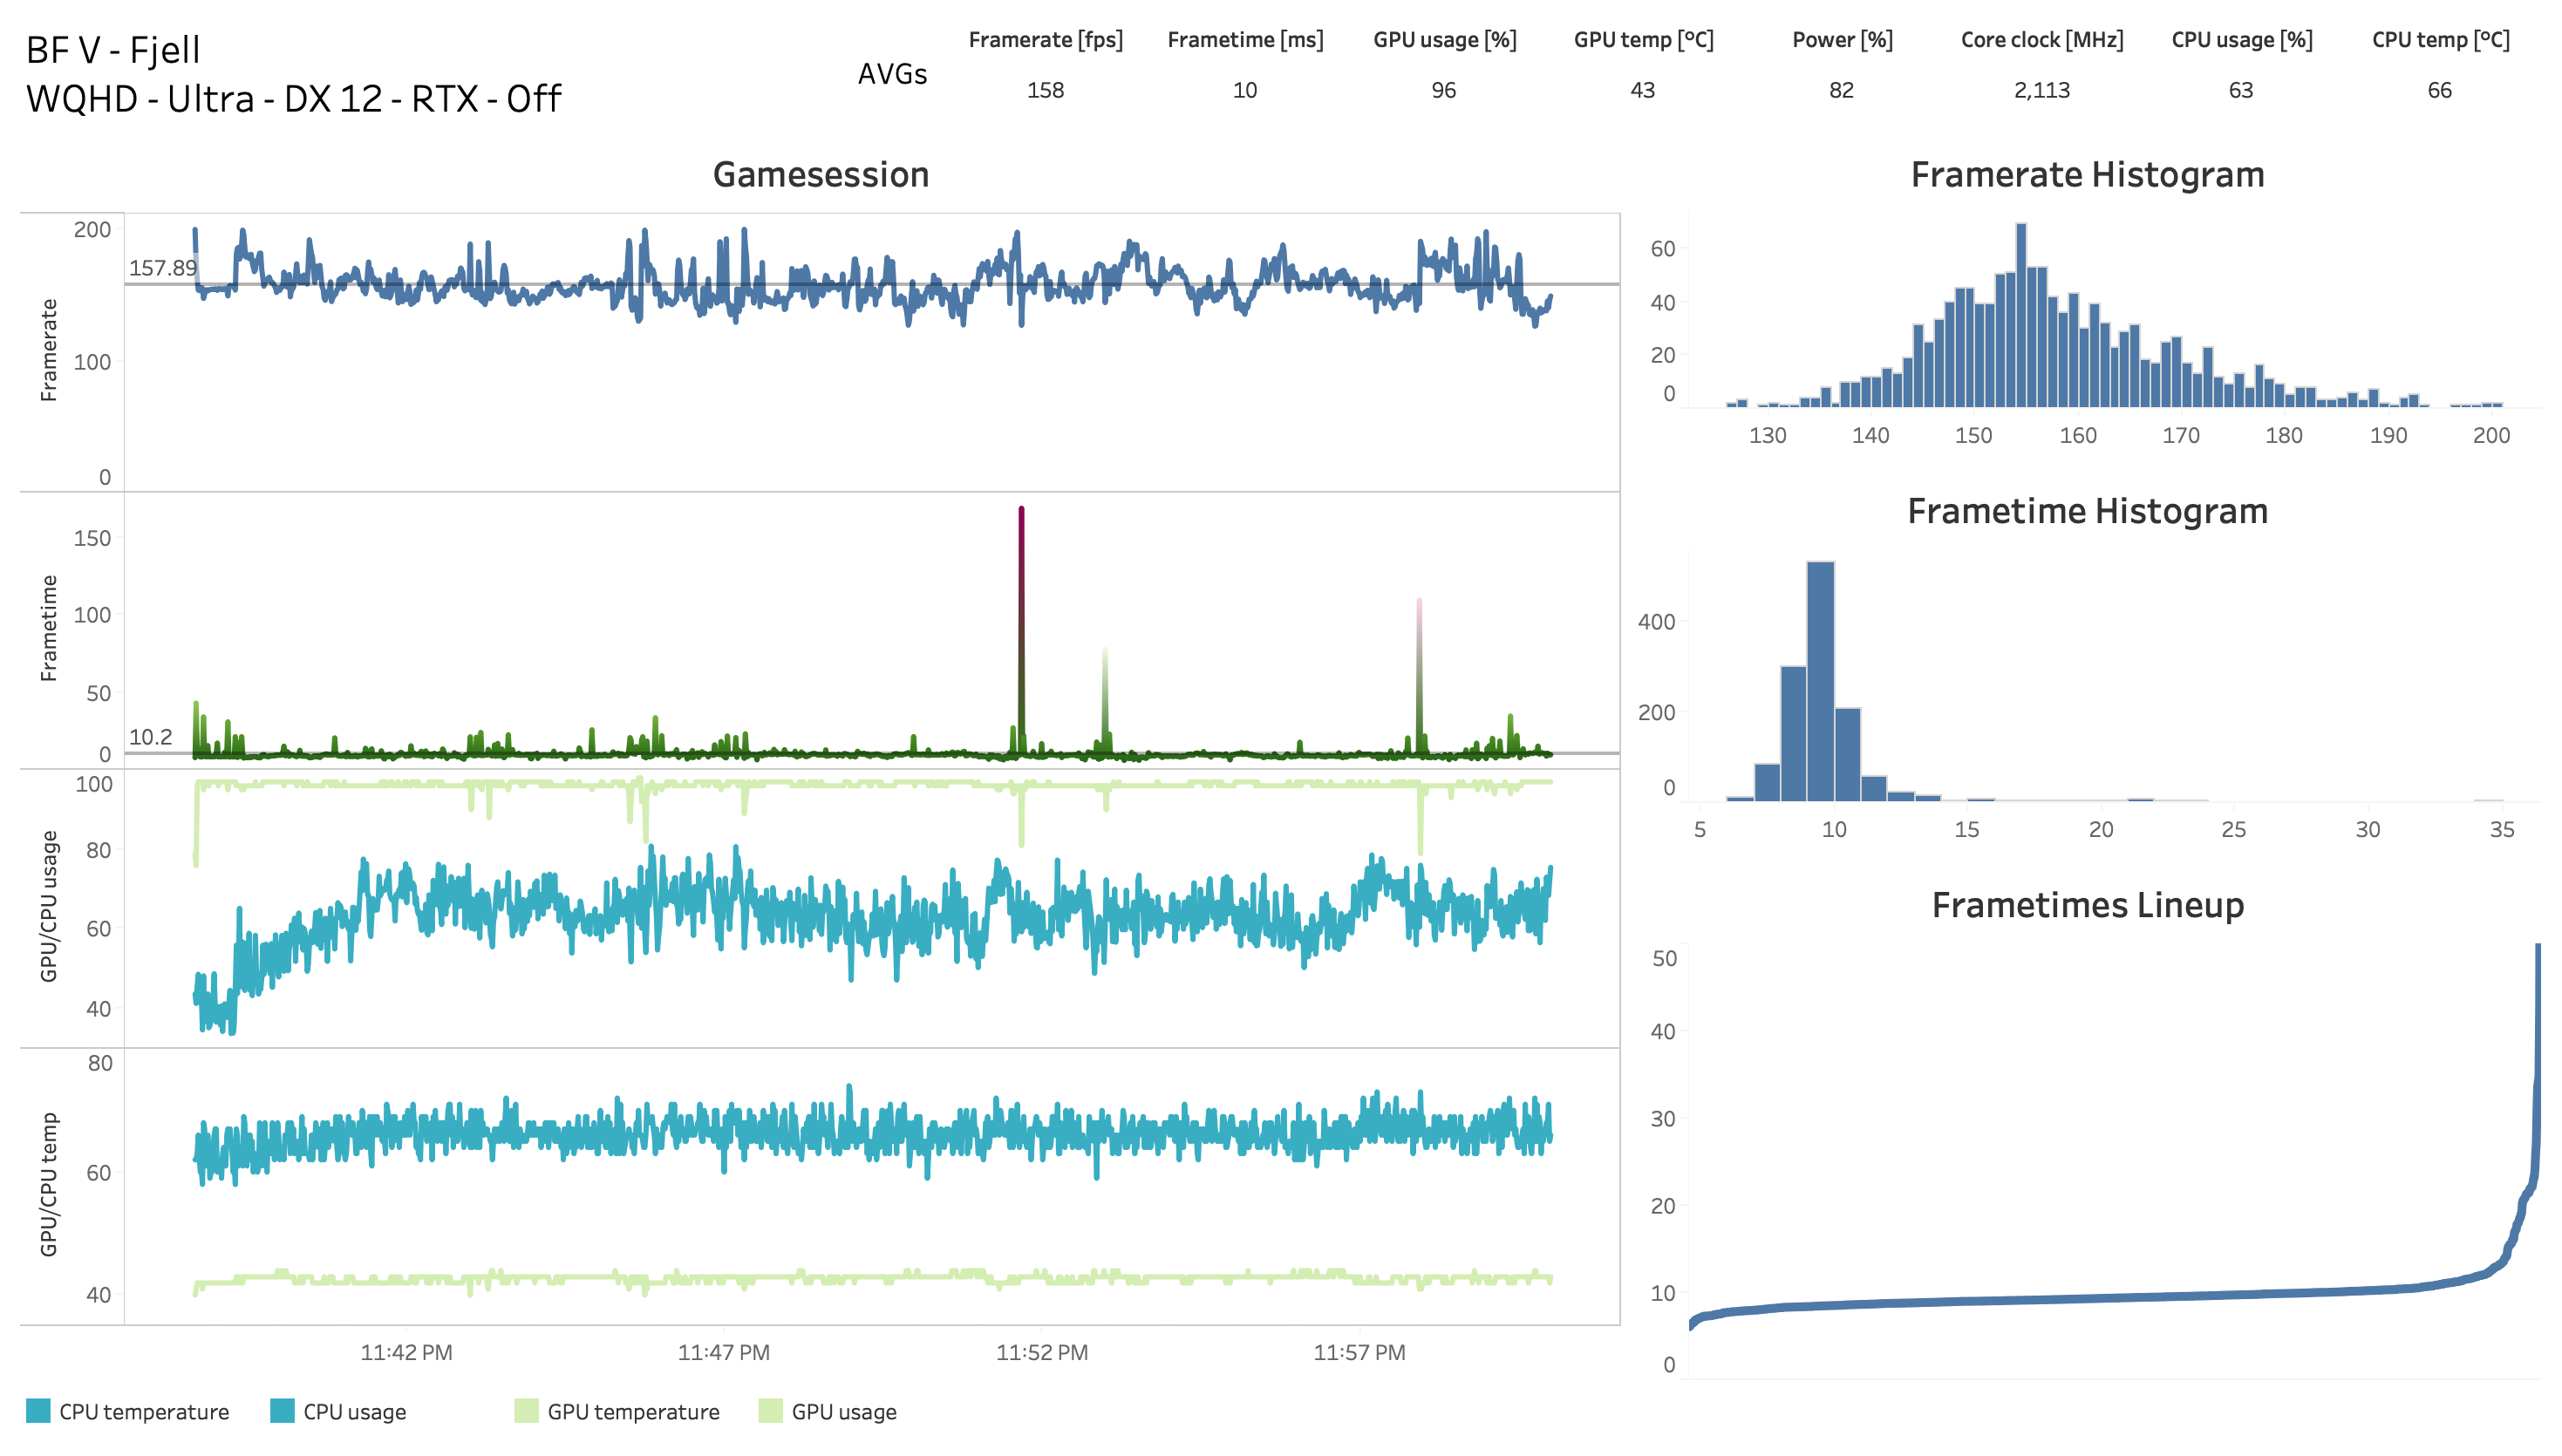Click the GPU usage legend color swatch
The image size is (2562, 1456).
click(770, 1410)
